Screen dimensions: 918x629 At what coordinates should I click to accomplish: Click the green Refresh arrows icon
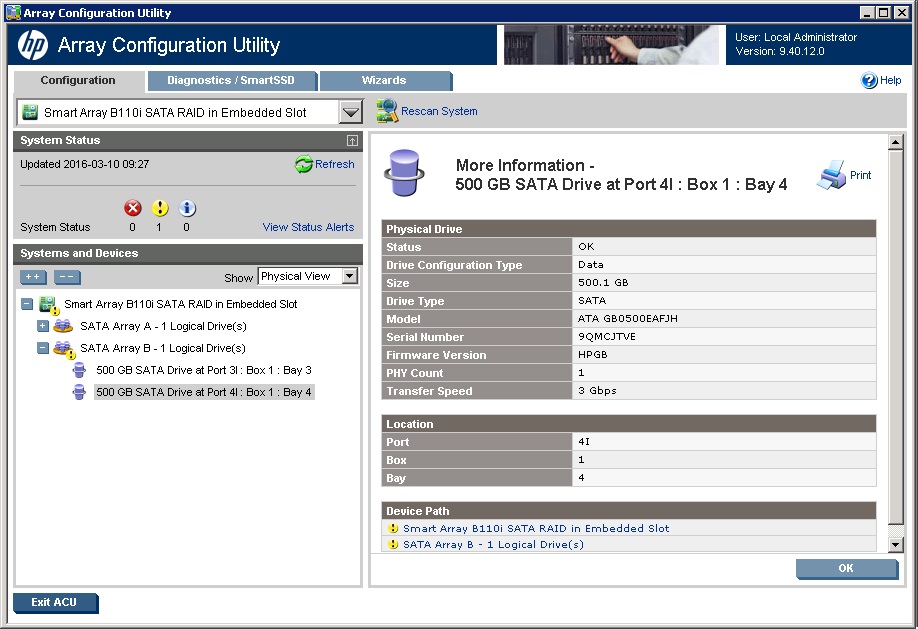(304, 164)
